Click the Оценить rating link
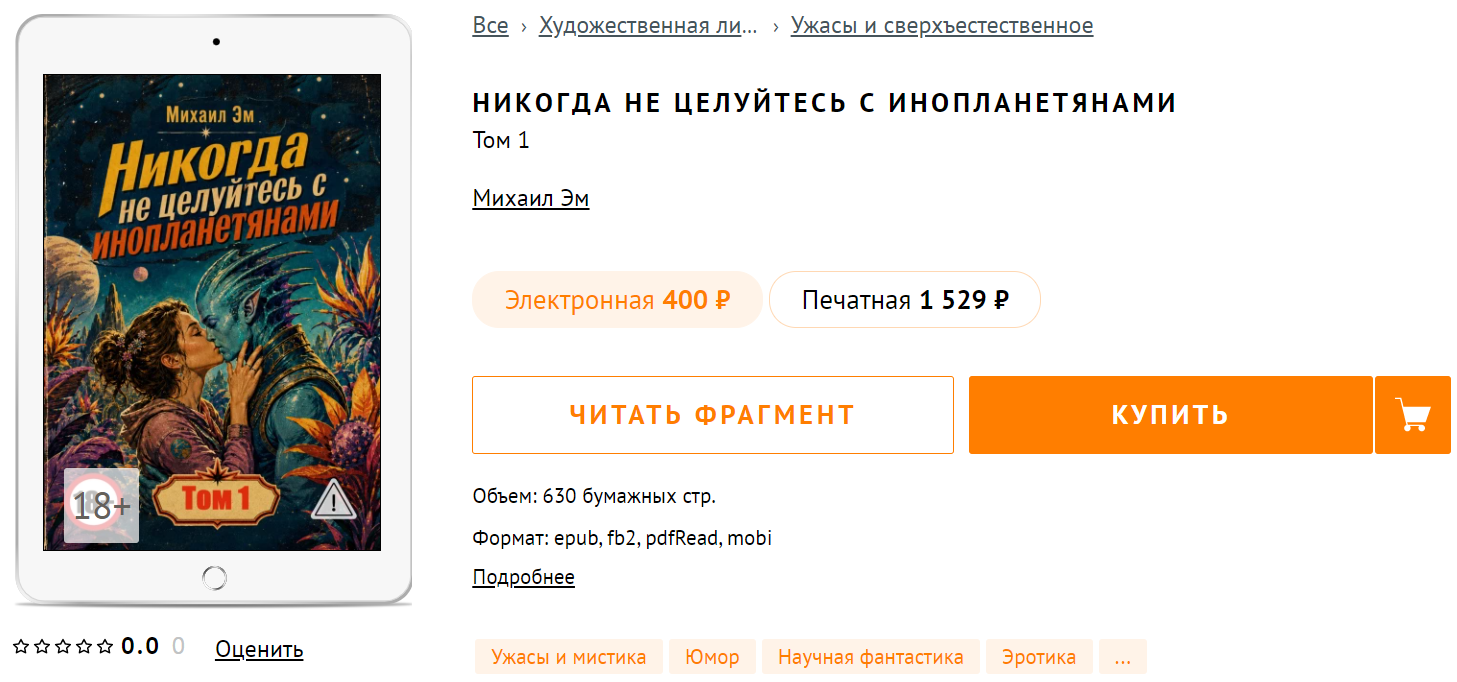 259,649
